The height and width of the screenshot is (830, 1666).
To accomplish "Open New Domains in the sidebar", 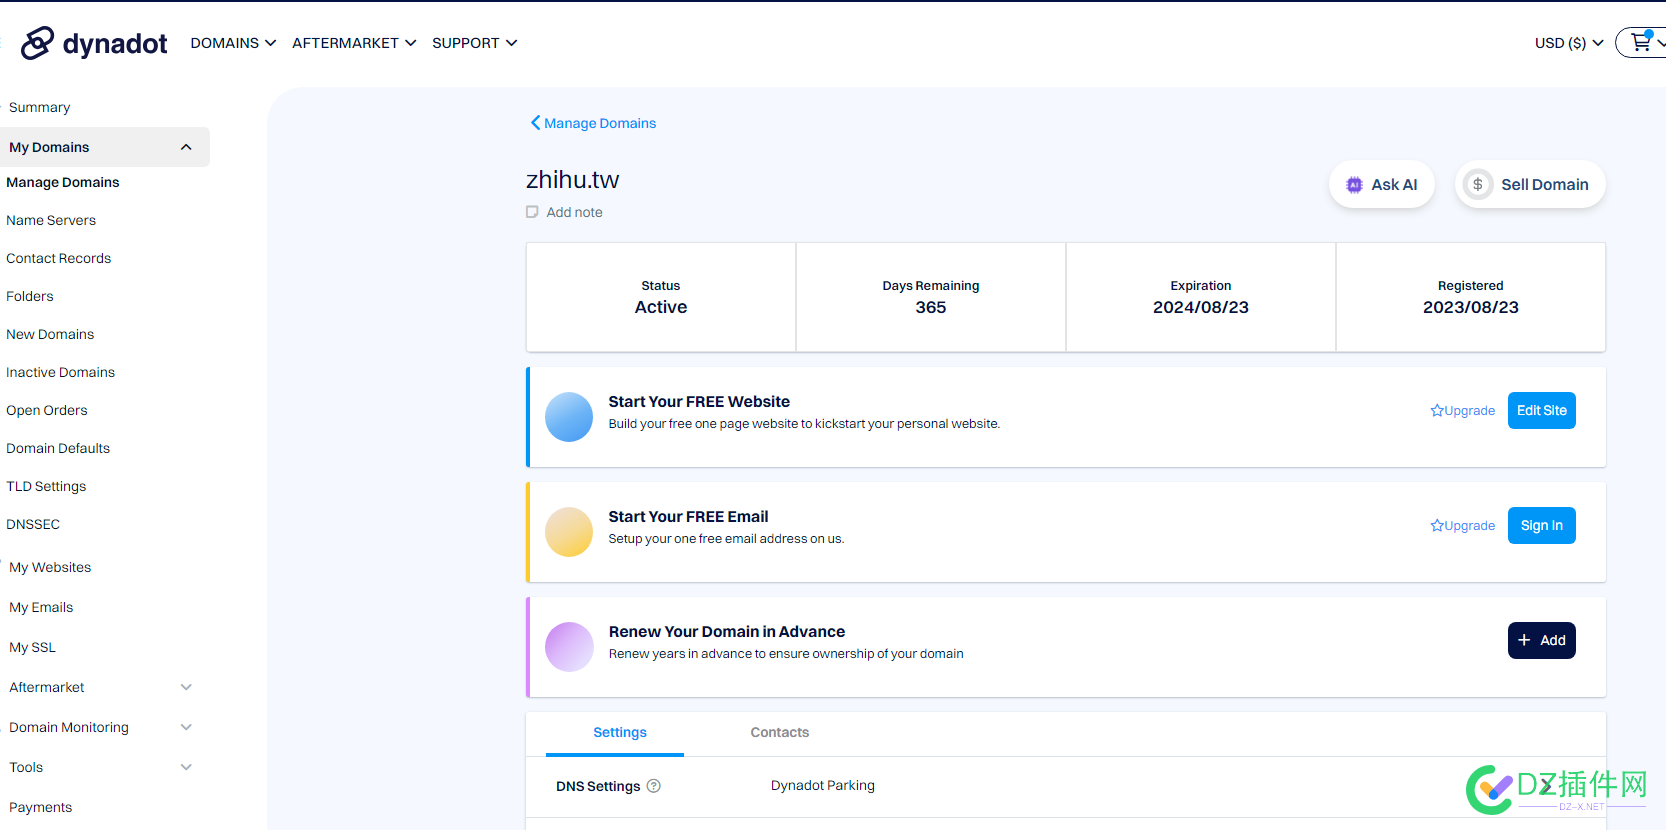I will point(50,334).
